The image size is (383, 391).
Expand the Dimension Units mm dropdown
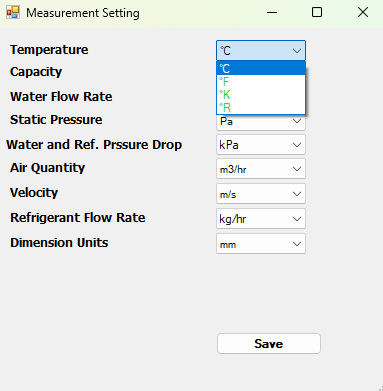261,244
